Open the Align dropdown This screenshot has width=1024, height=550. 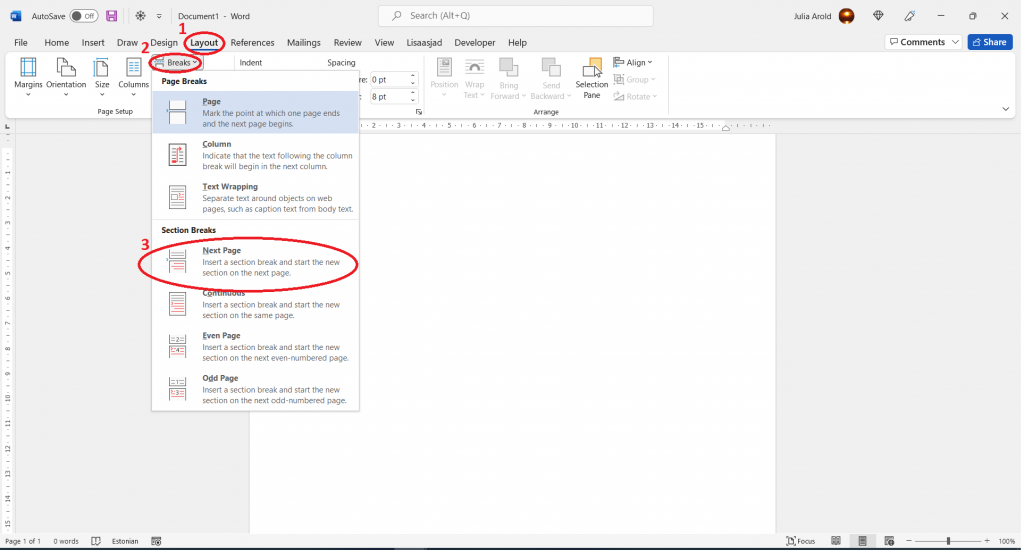[633, 62]
